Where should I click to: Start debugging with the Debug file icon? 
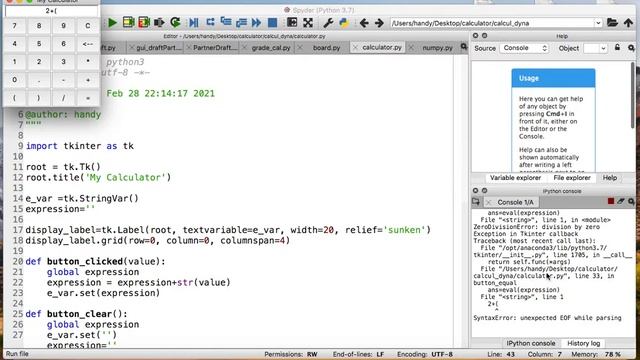[194, 22]
